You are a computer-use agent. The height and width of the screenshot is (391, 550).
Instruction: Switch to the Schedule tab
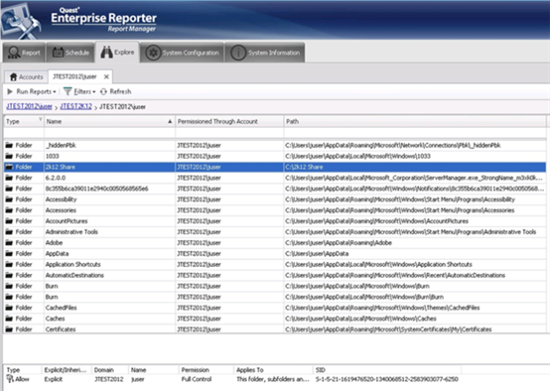pyautogui.click(x=70, y=53)
